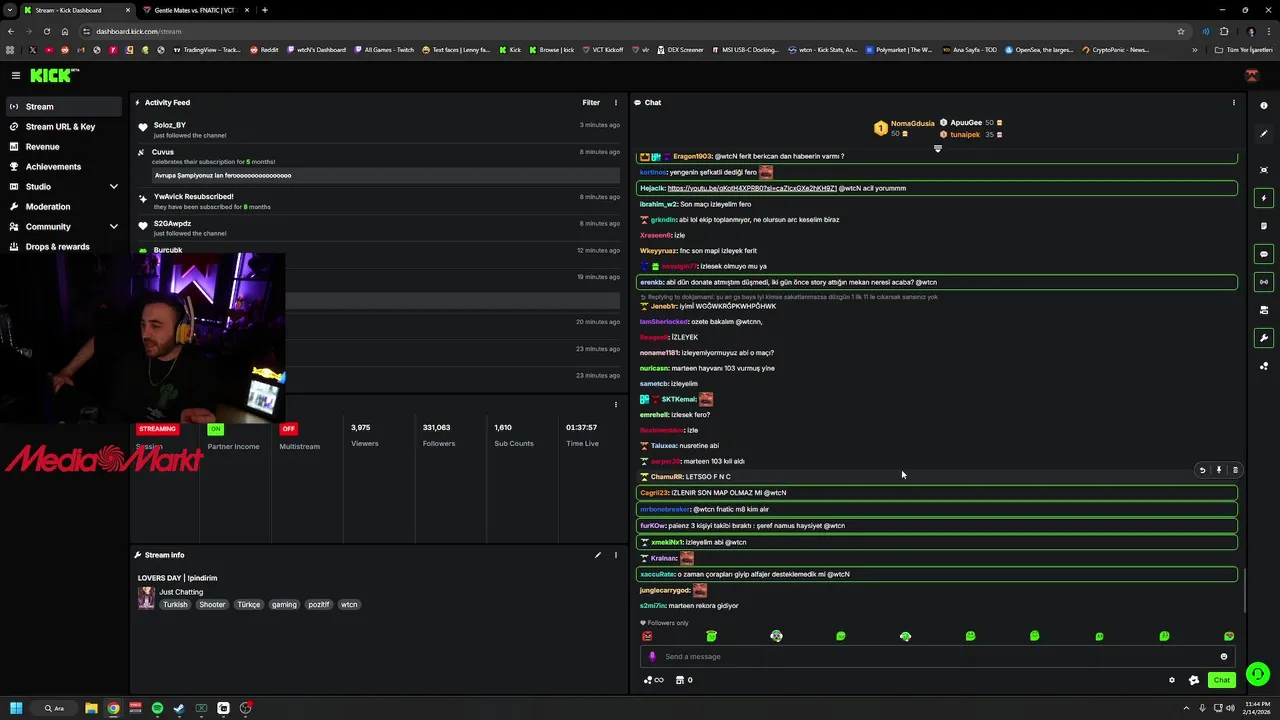Switch to Gentle Mates vs. FNATIC tab

pos(193,10)
